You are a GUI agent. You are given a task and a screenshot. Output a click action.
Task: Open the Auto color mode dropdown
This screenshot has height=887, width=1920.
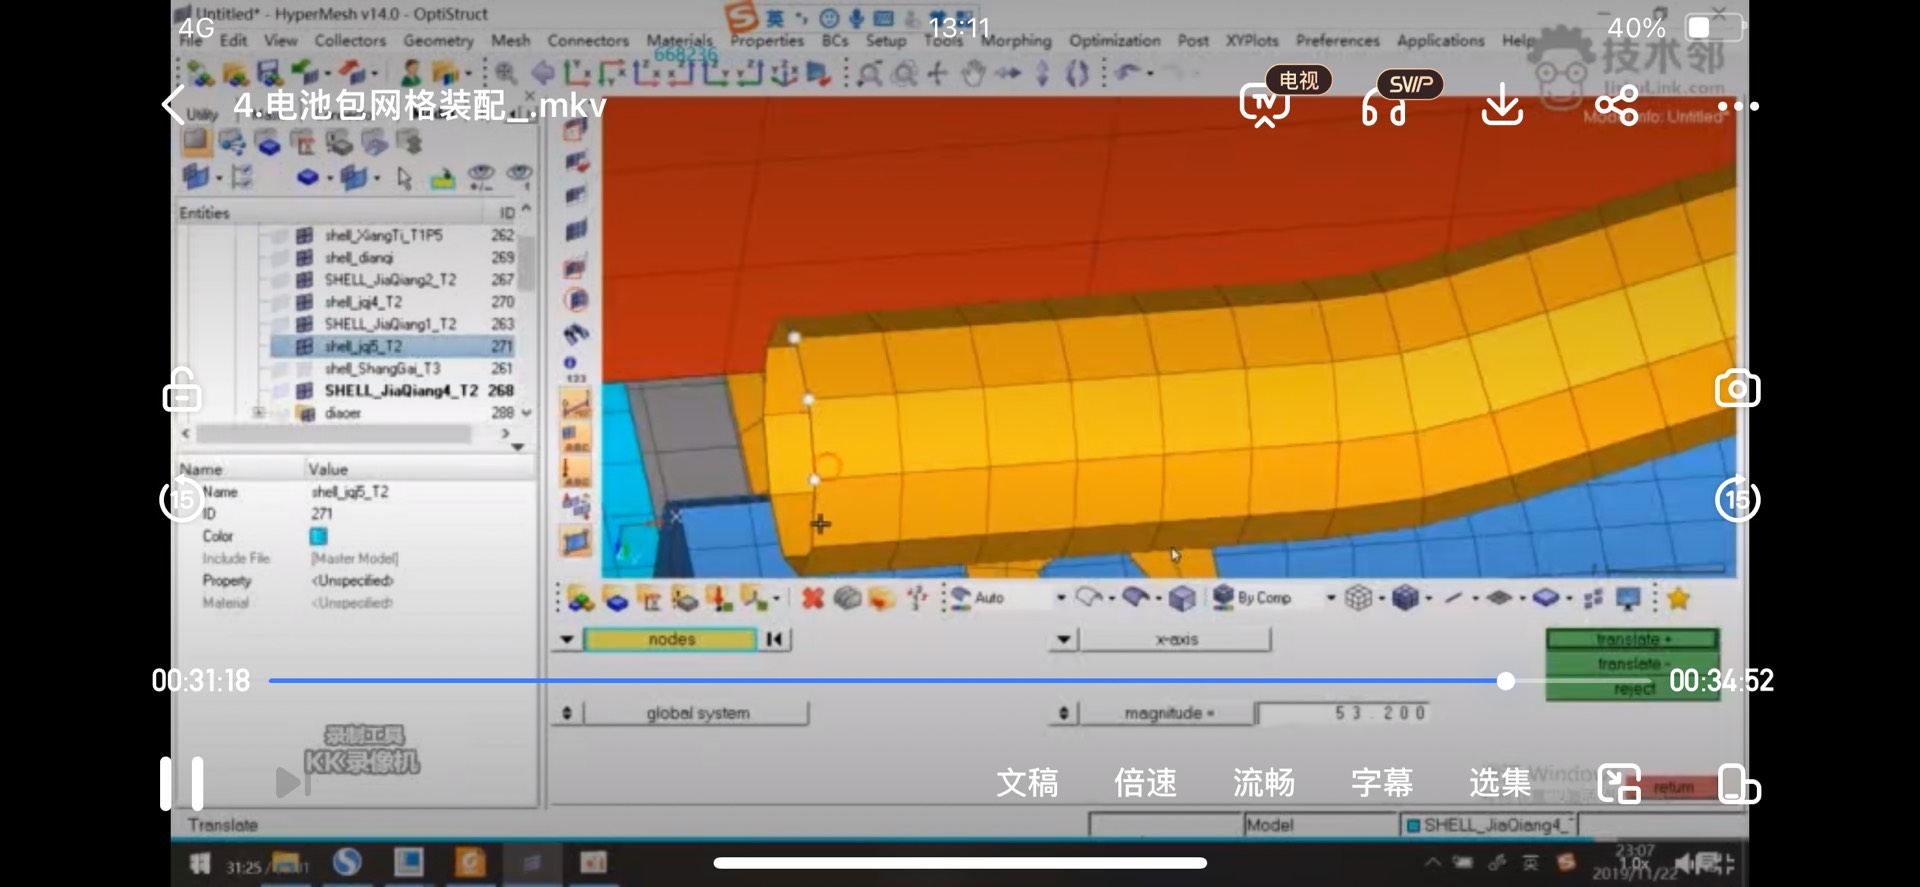pos(1061,598)
